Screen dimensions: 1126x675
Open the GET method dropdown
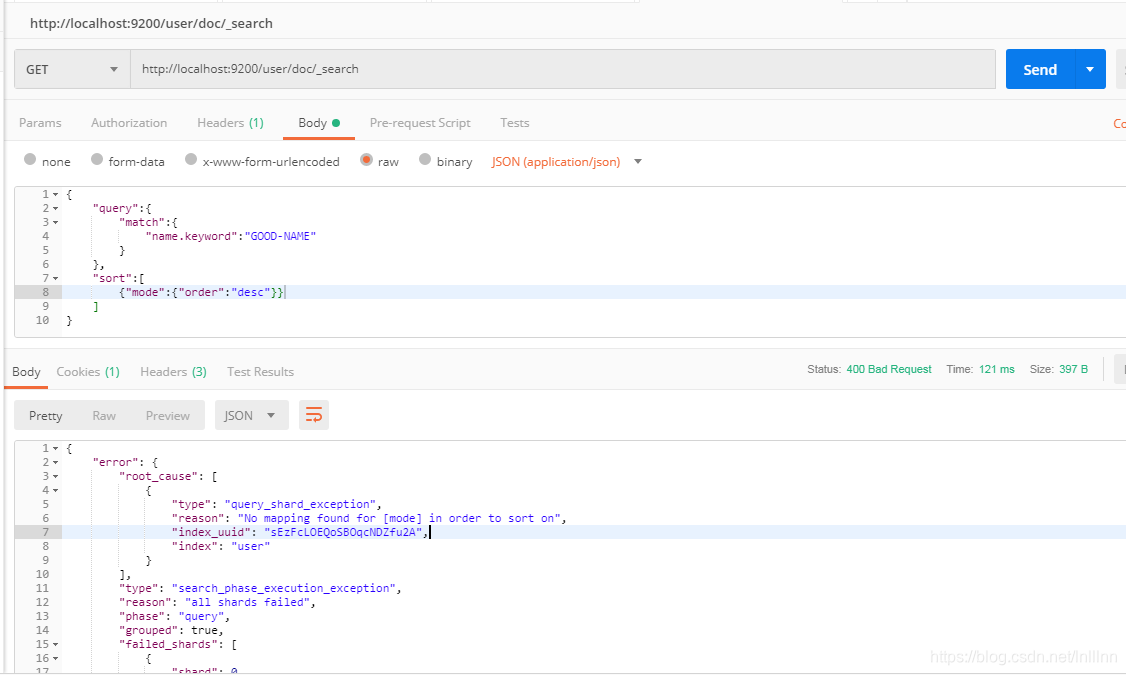(x=72, y=70)
